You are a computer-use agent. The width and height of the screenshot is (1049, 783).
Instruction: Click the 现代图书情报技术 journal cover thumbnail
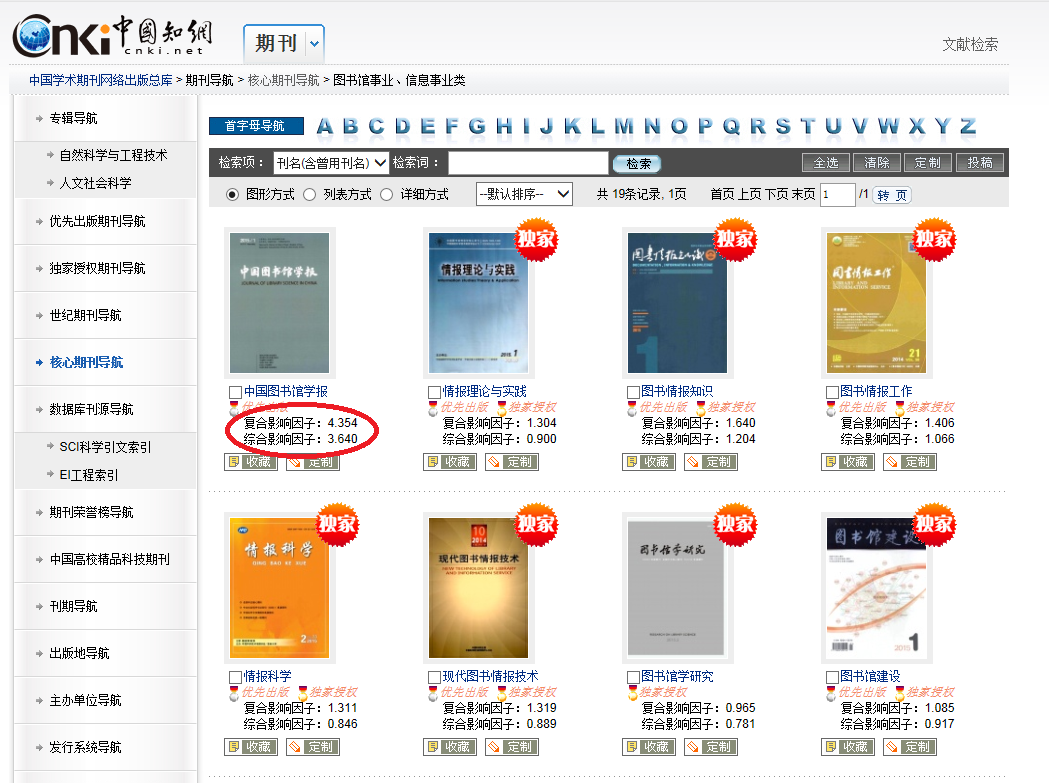(476, 587)
